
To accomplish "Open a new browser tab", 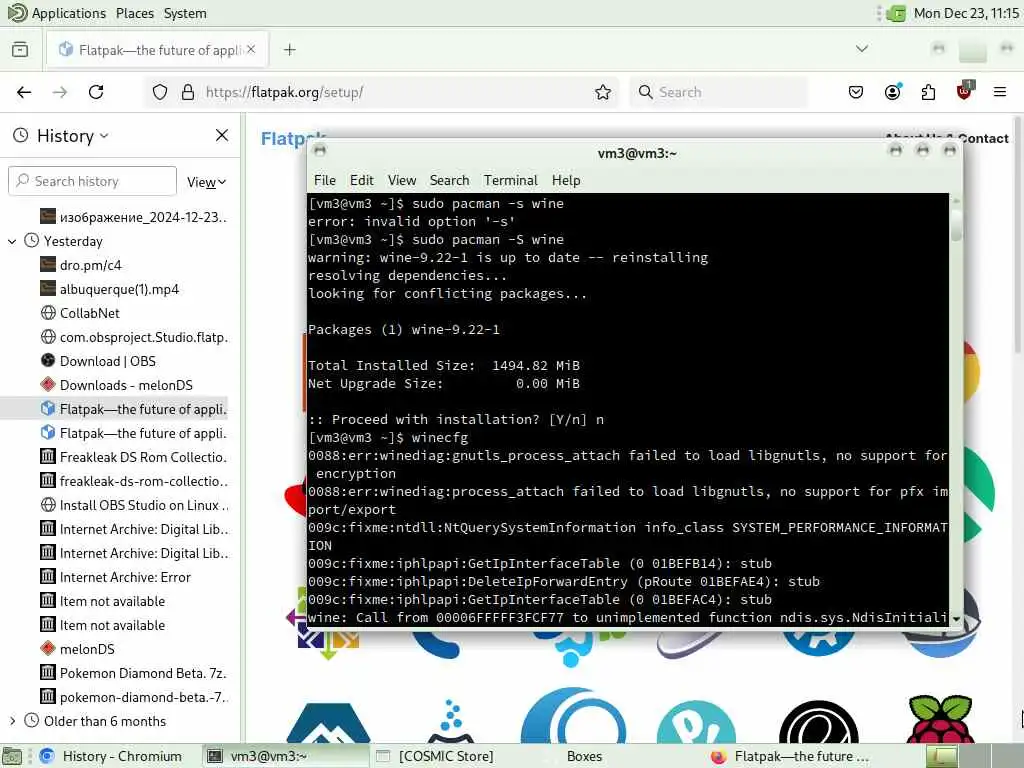I will 290,50.
